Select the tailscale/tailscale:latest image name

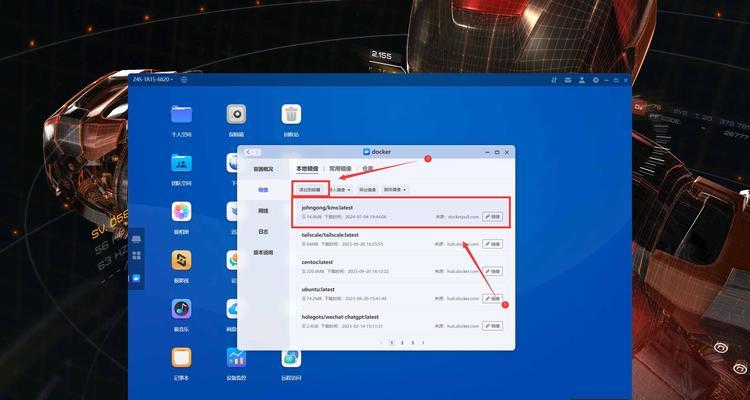coord(330,235)
